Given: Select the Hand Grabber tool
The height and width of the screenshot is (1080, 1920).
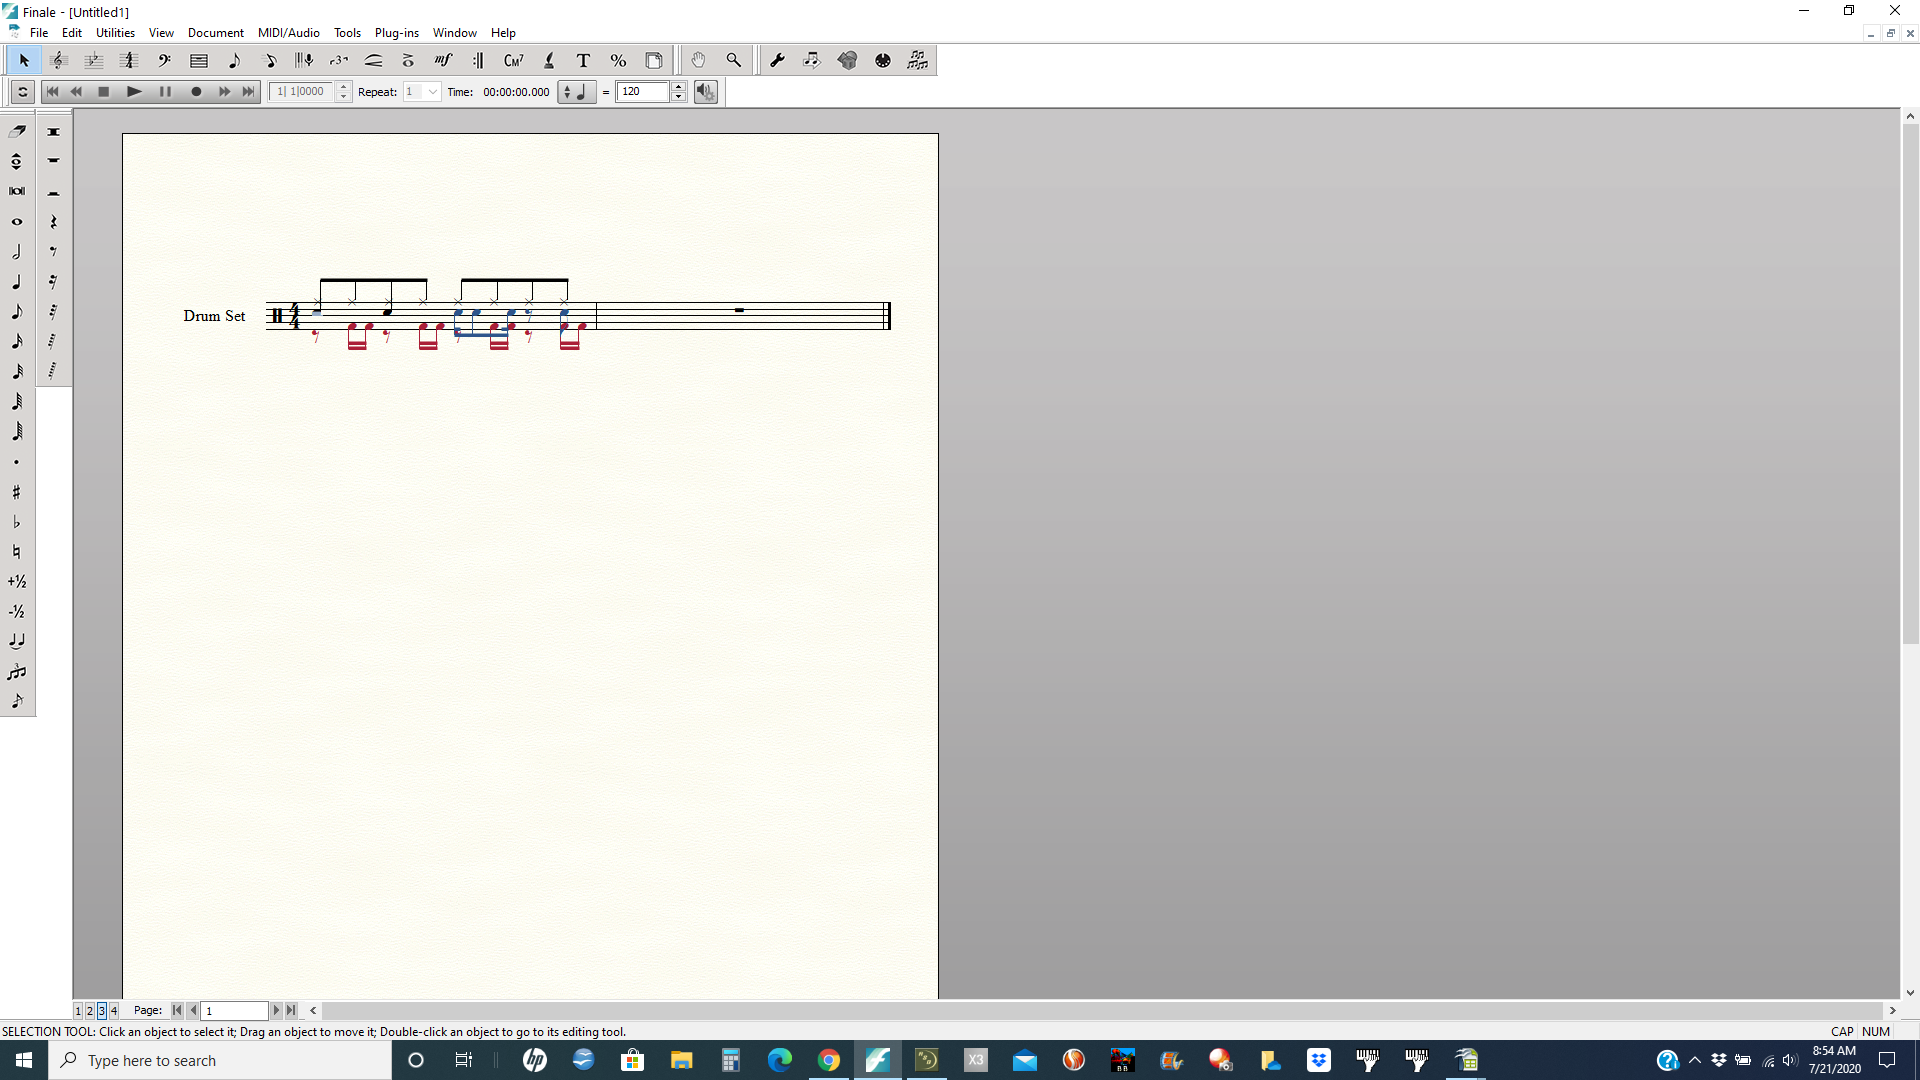Looking at the screenshot, I should point(698,61).
